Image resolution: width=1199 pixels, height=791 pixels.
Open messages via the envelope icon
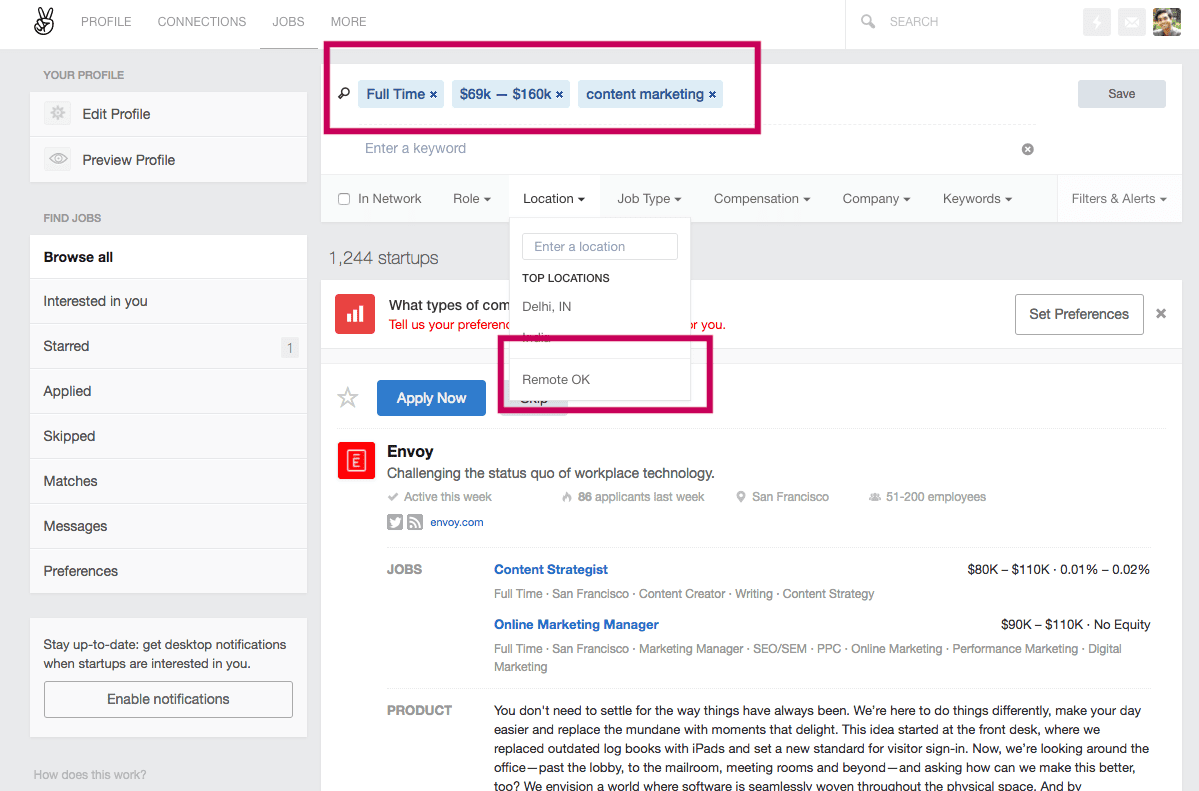[x=1131, y=21]
